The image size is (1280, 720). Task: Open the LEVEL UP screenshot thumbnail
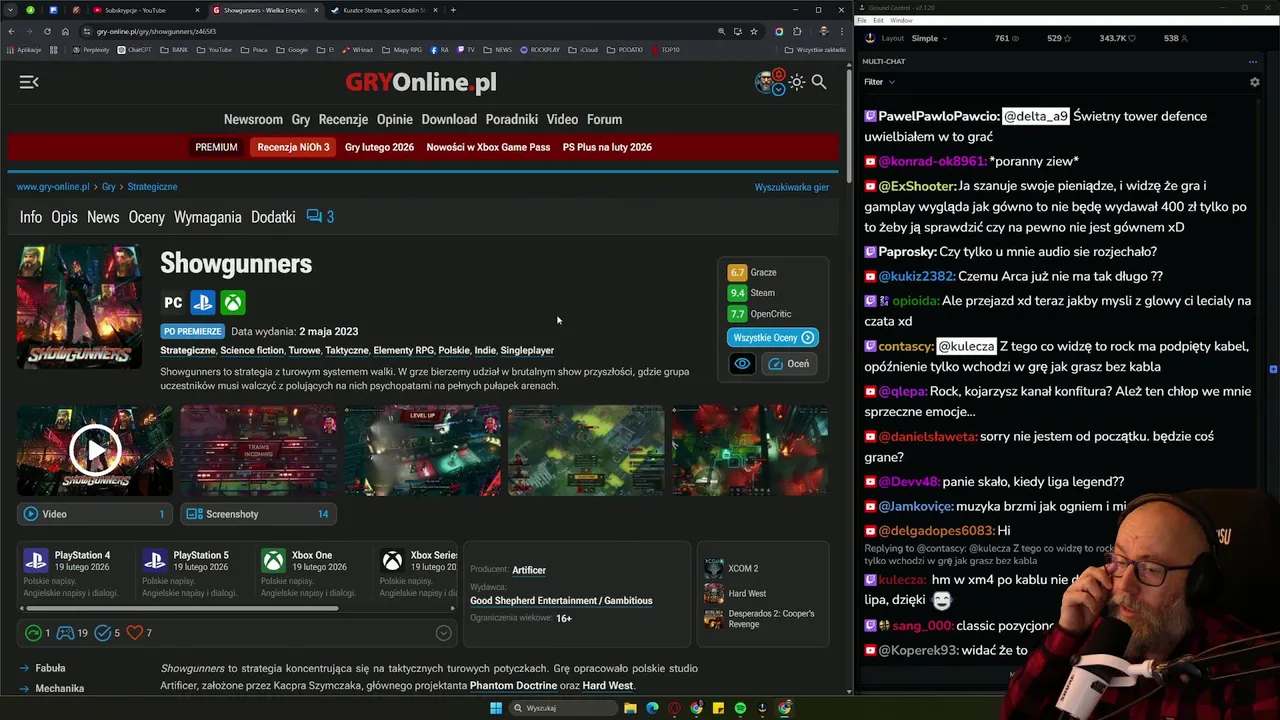422,450
